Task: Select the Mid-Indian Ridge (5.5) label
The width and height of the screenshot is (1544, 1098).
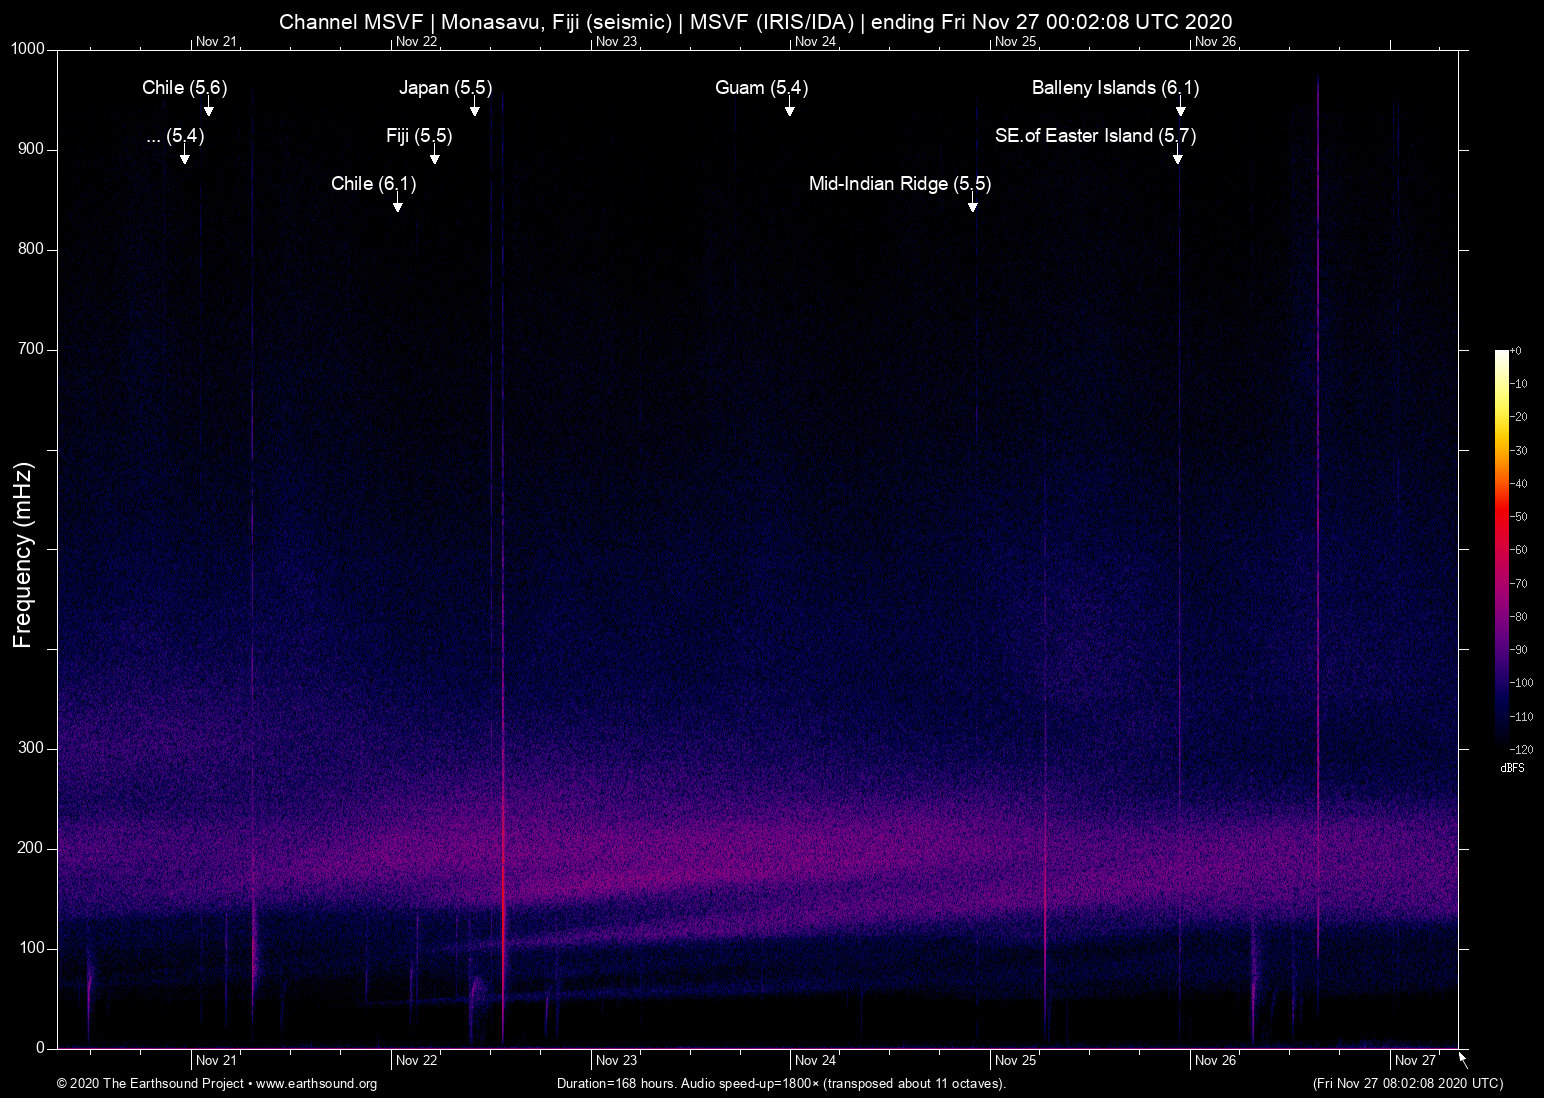Action: 900,184
